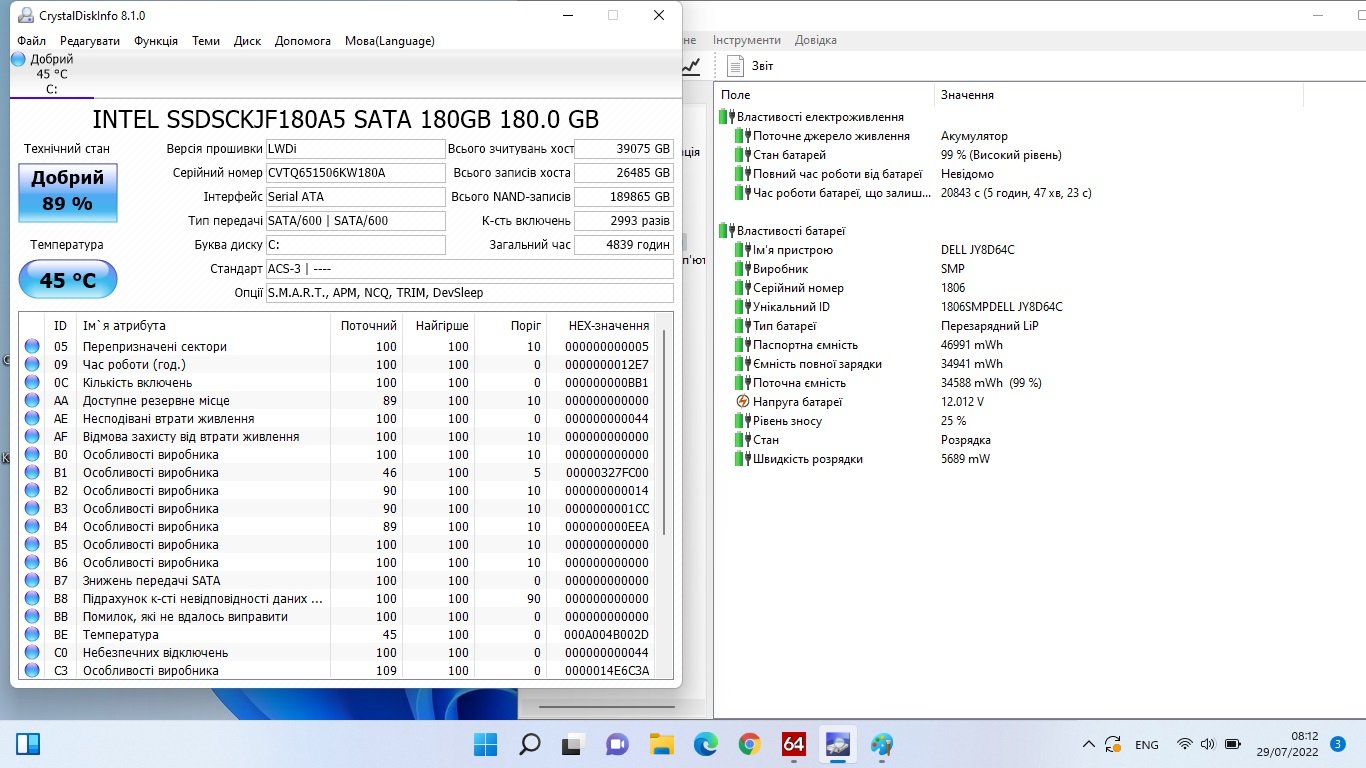Click the drive title INTEL SSDSCKJF180A5 SATA 180GB
The height and width of the screenshot is (768, 1366).
click(345, 119)
